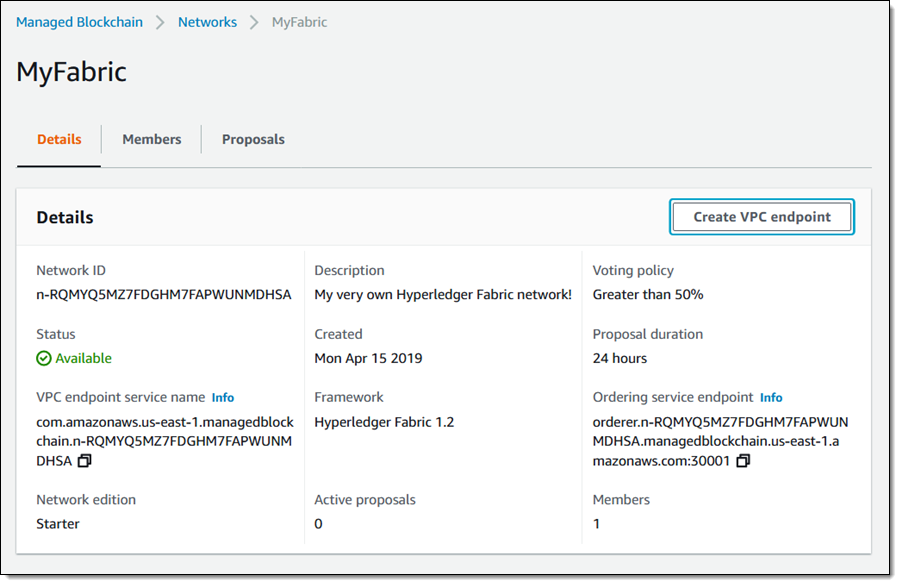The height and width of the screenshot is (585, 900).
Task: Click the Hyperledger Fabric 1.2 framework value
Action: tap(384, 421)
